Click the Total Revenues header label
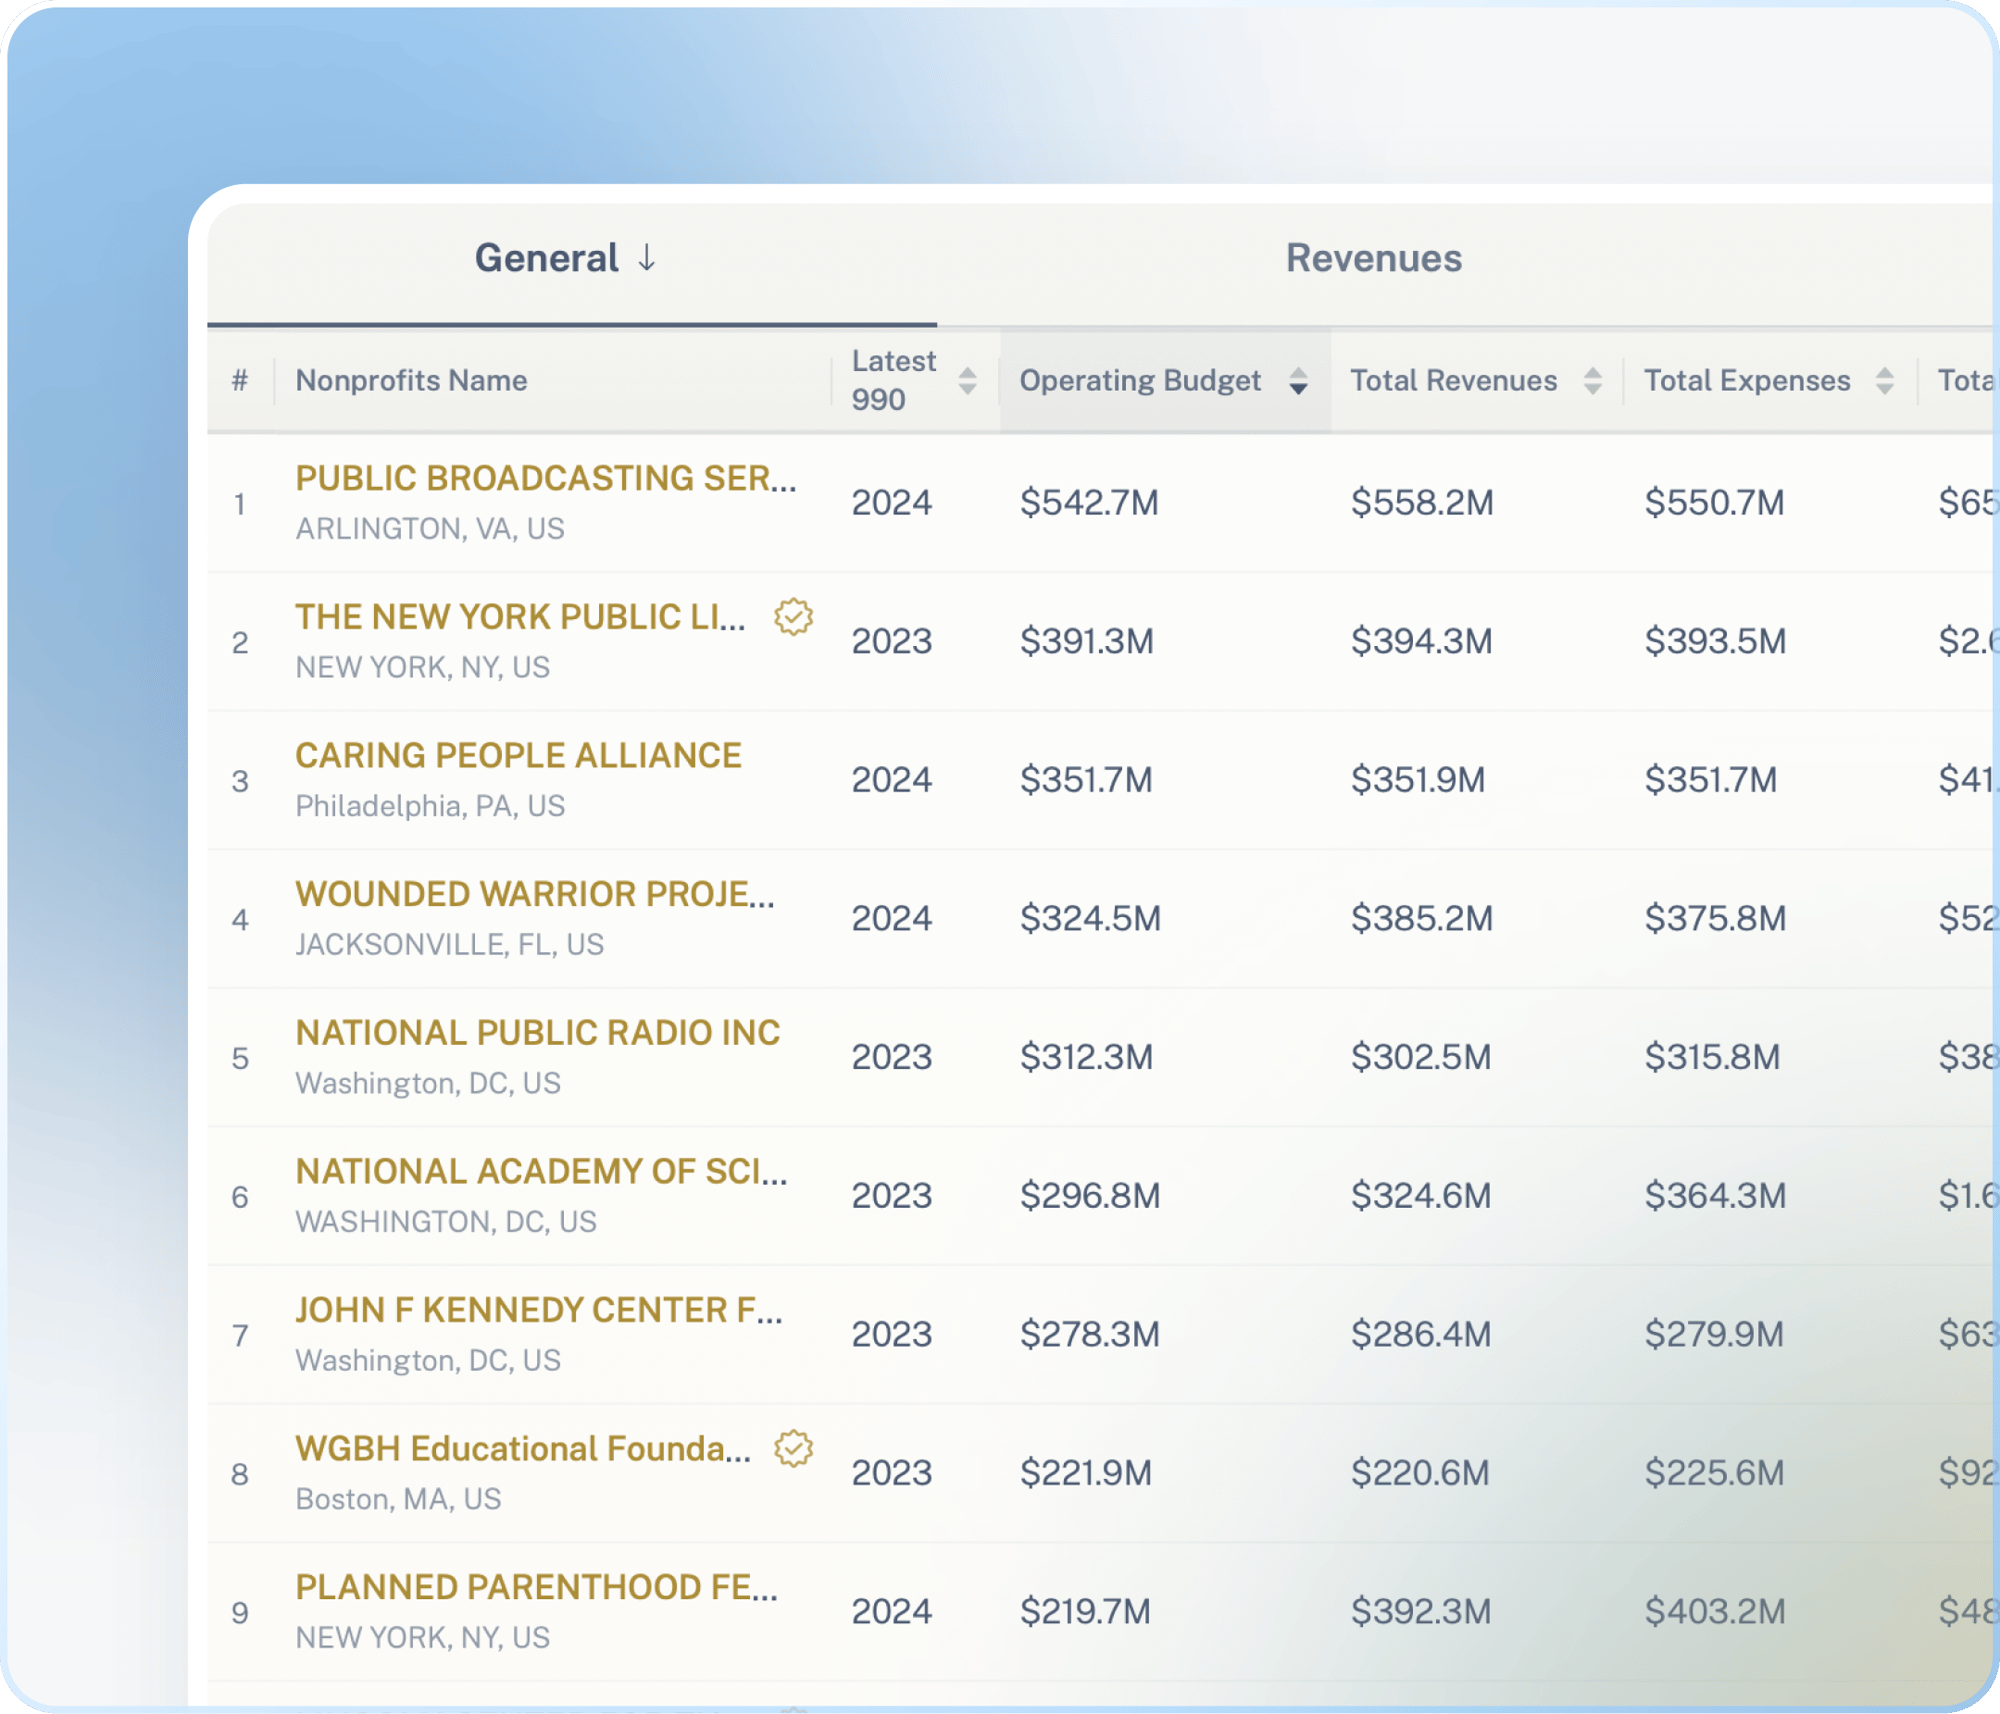Image resolution: width=2000 pixels, height=1714 pixels. pyautogui.click(x=1453, y=381)
